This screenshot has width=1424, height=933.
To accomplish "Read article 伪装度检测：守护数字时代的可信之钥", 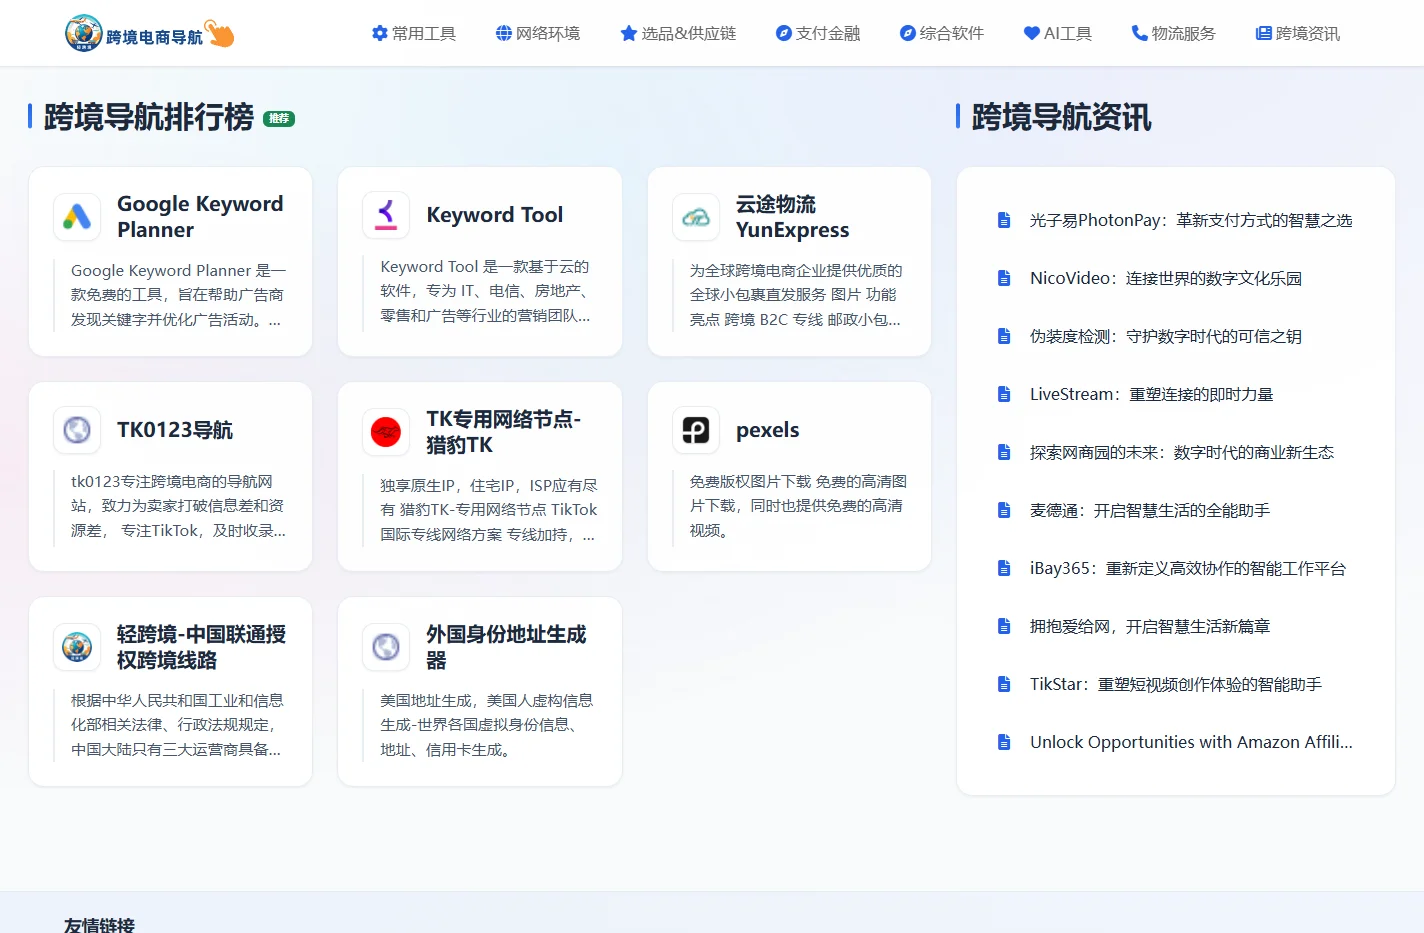I will [x=1166, y=336].
